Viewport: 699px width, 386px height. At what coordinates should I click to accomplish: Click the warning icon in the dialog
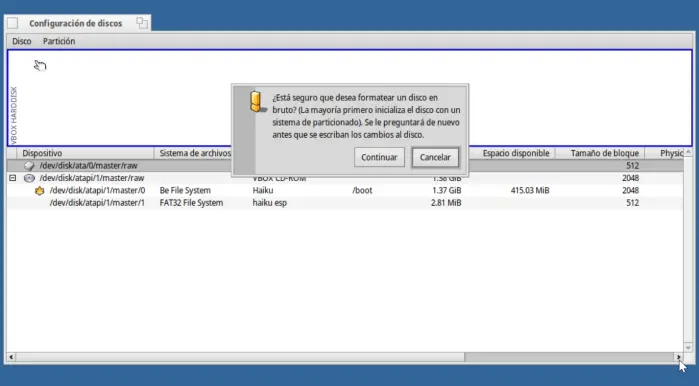coord(258,102)
